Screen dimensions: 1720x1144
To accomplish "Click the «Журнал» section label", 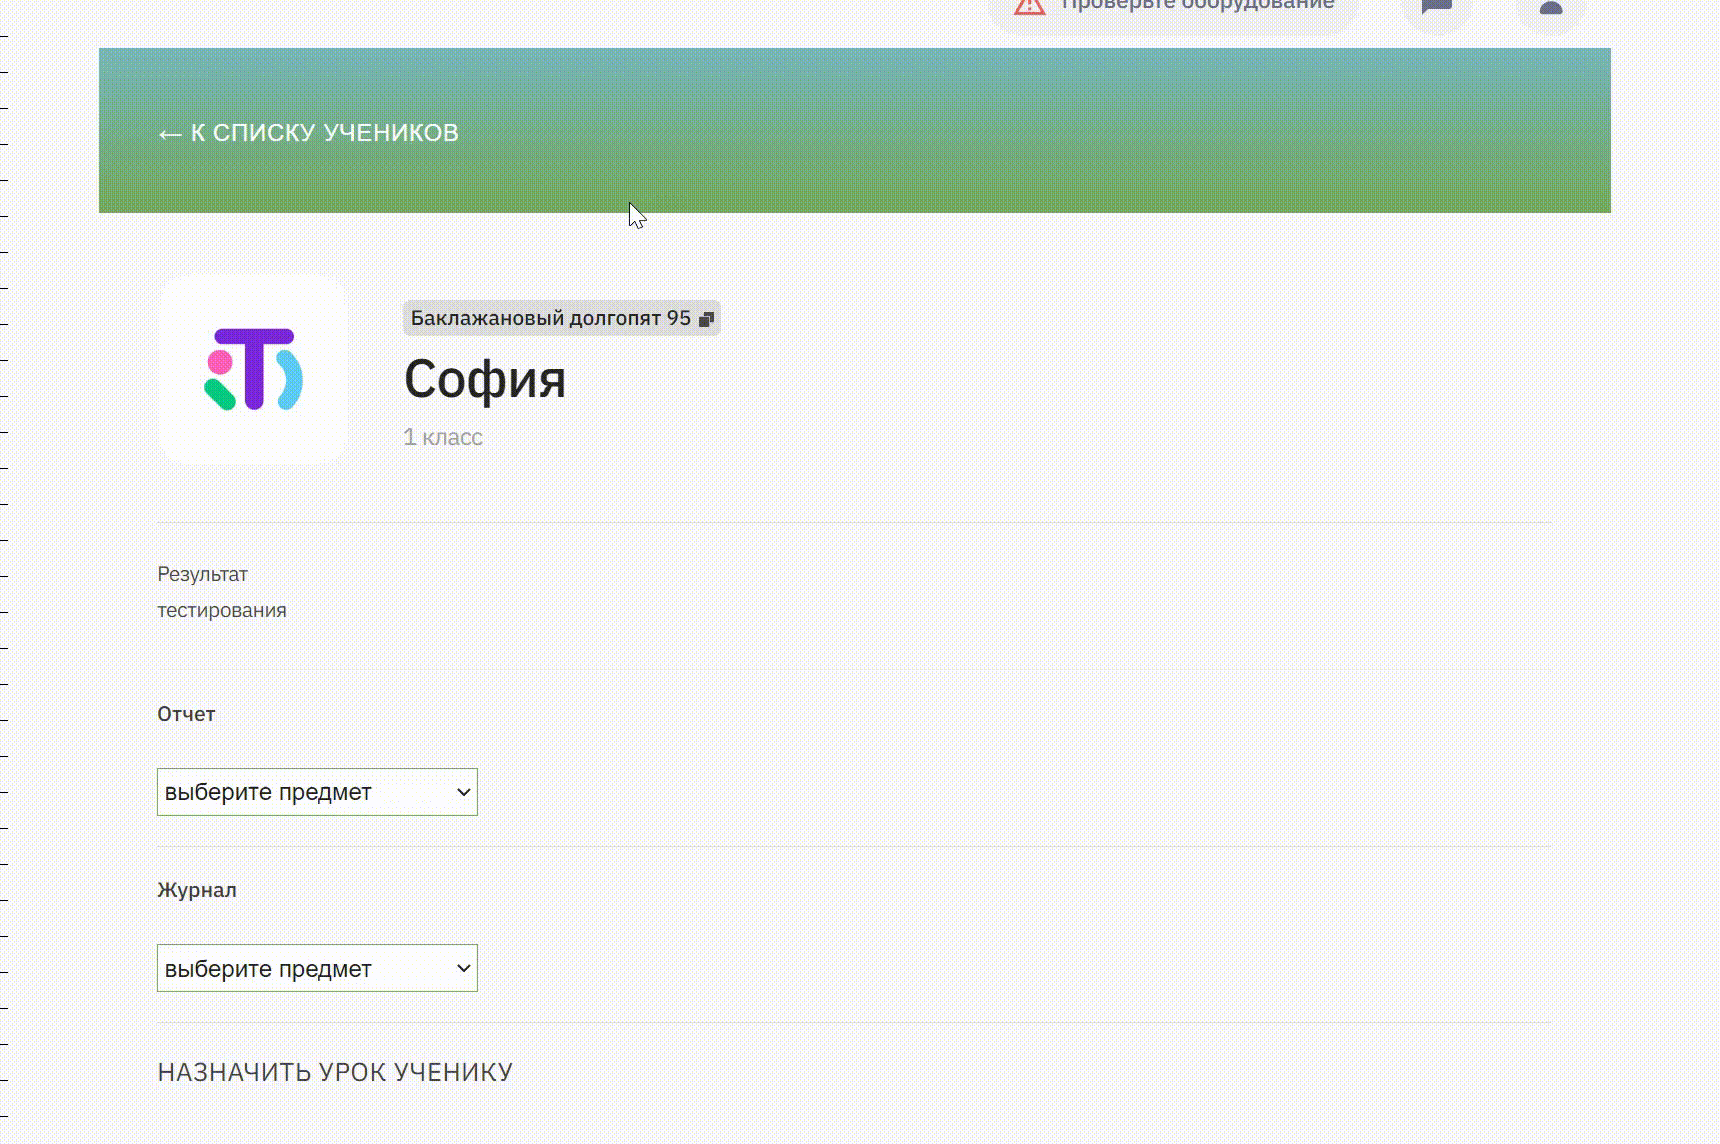I will pyautogui.click(x=197, y=890).
